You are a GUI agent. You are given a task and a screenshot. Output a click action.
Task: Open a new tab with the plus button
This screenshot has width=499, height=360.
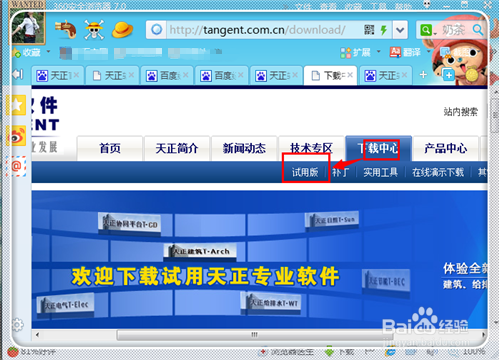(423, 75)
